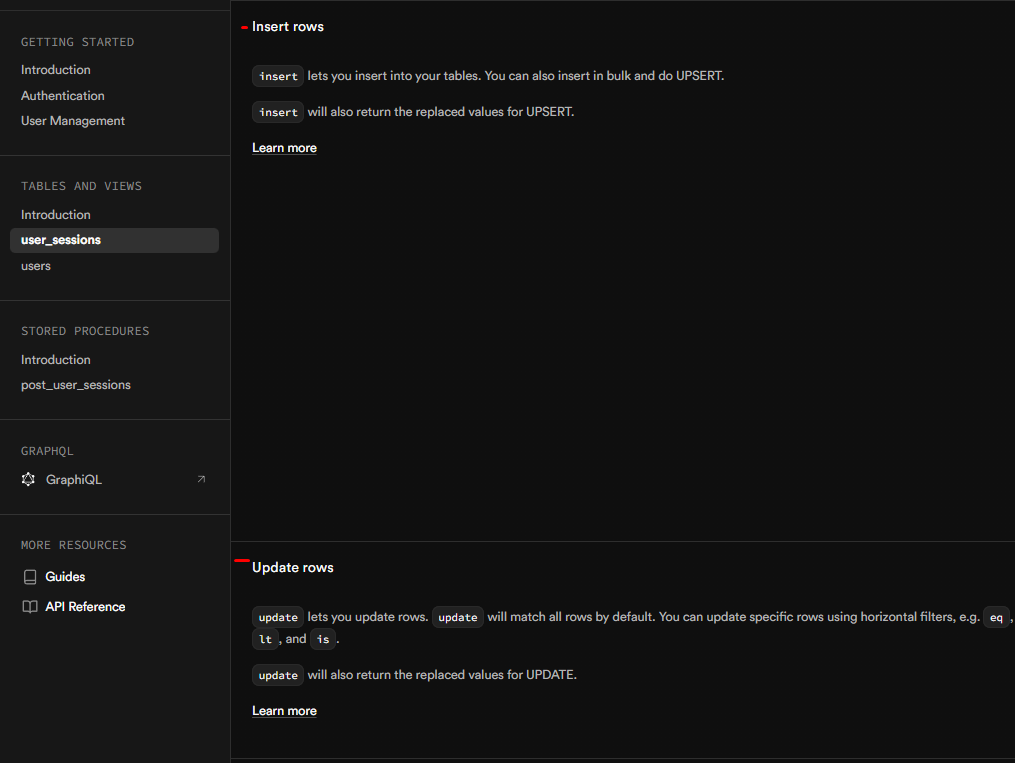Follow Learn more under Update rows
1015x763 pixels.
point(284,711)
